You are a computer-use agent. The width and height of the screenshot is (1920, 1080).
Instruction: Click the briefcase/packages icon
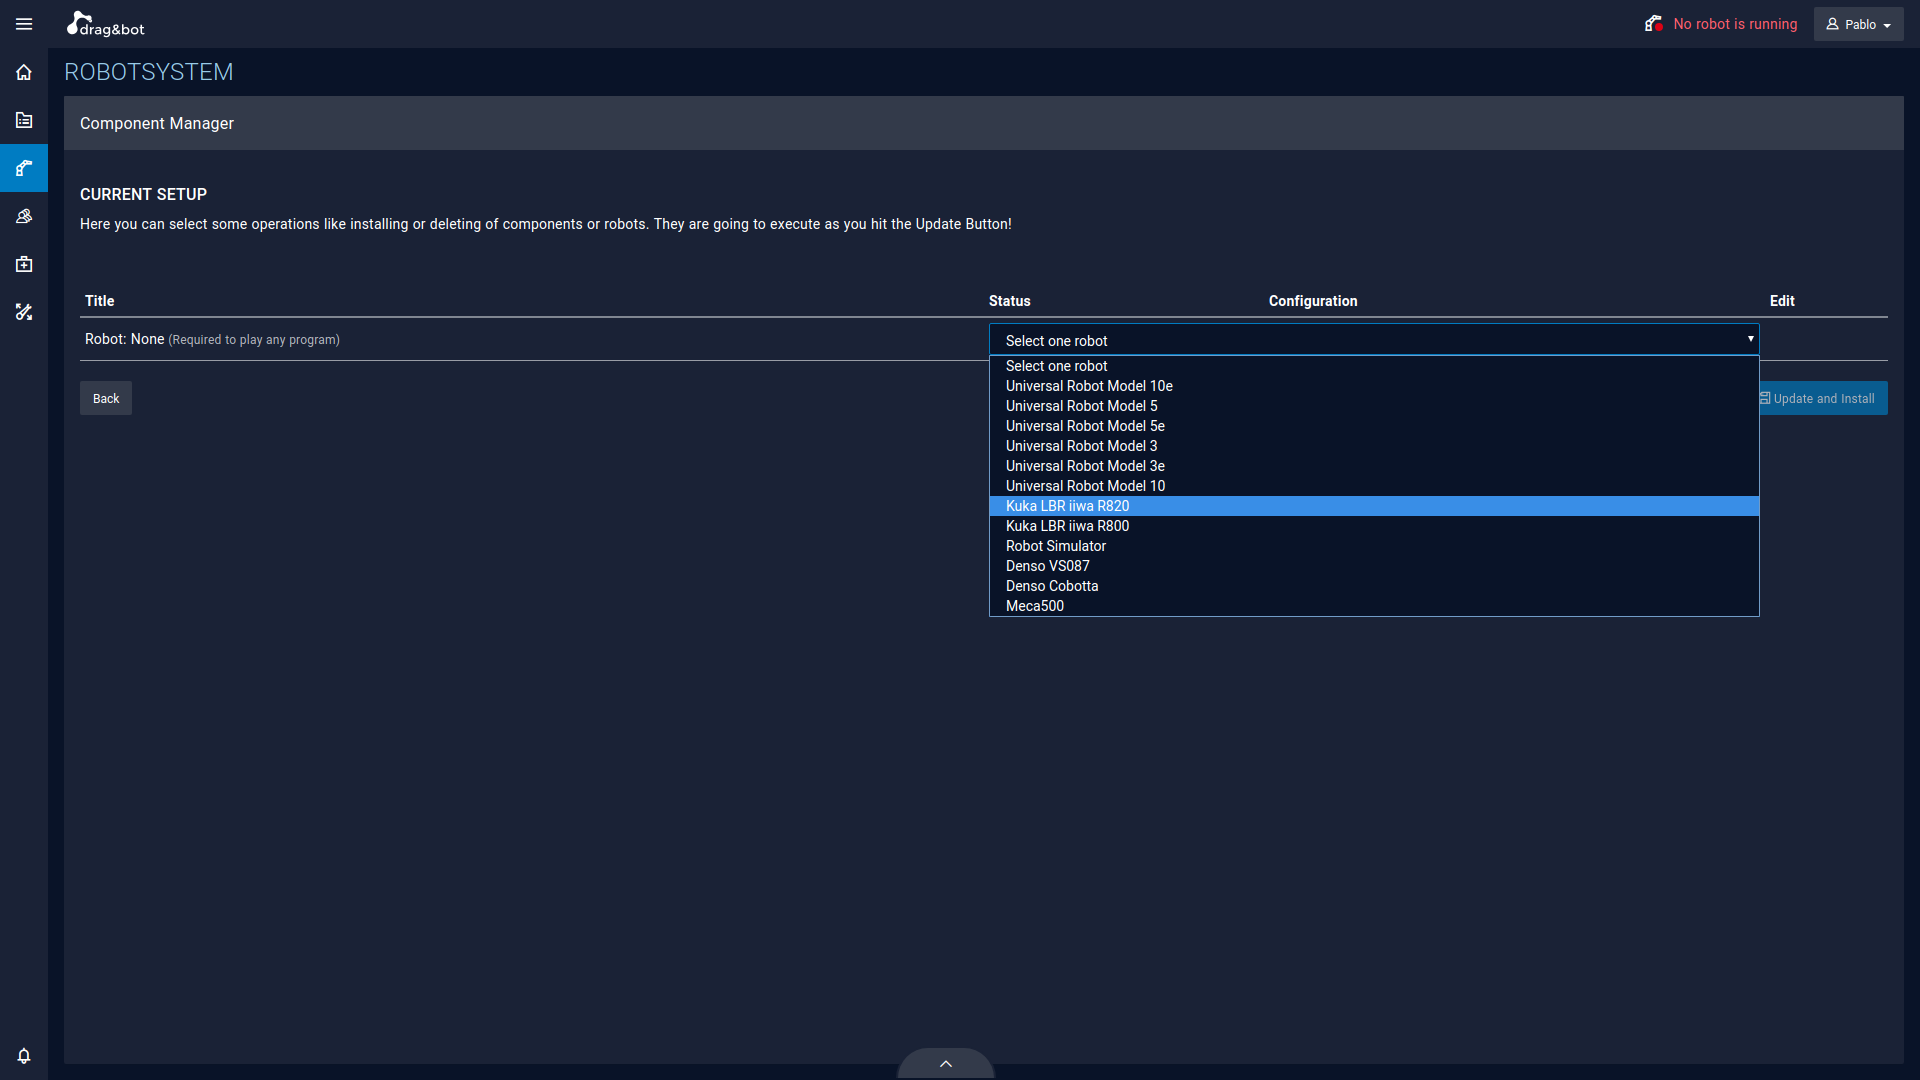[24, 264]
